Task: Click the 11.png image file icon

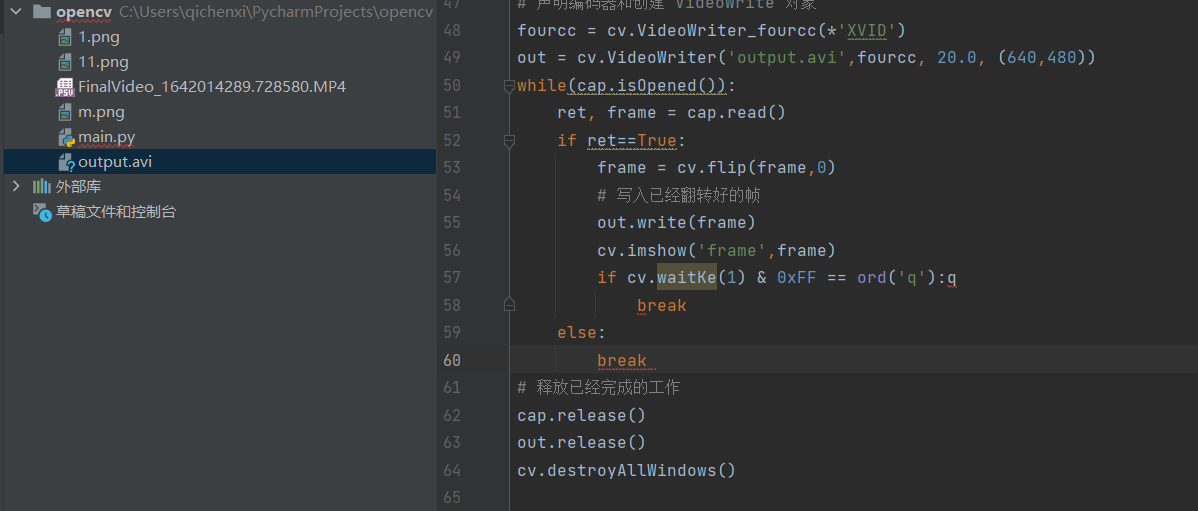Action: (x=65, y=62)
